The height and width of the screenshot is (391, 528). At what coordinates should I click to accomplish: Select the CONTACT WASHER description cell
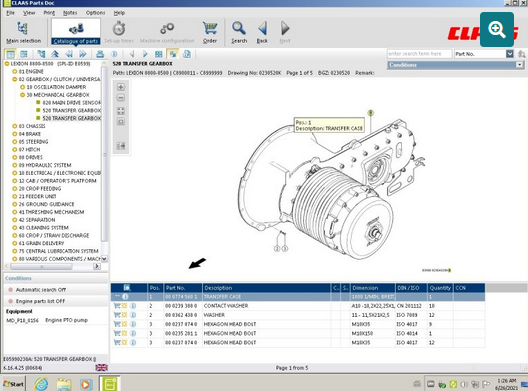[x=267, y=306]
